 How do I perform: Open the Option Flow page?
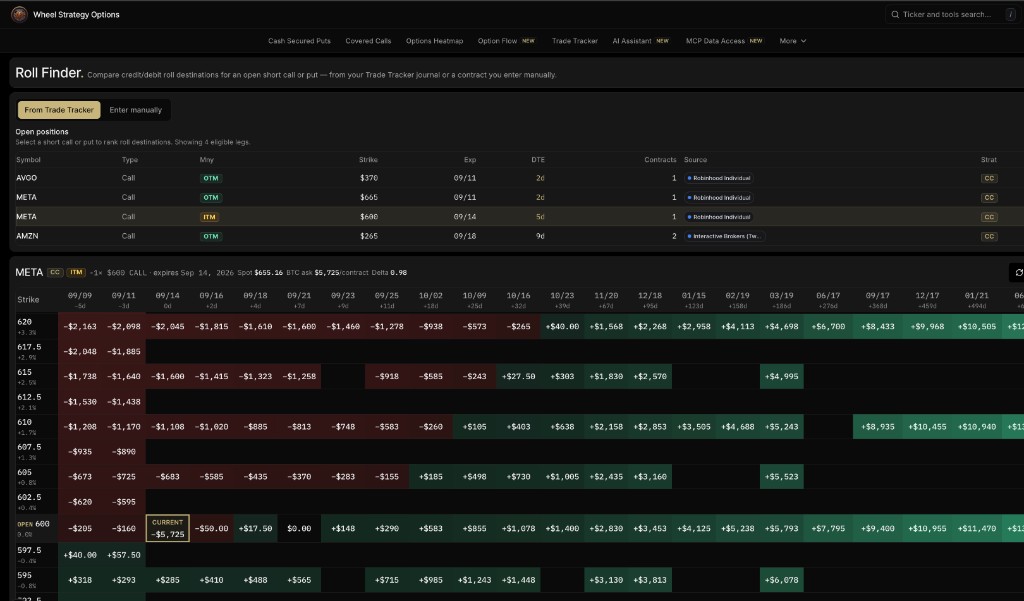click(x=506, y=41)
